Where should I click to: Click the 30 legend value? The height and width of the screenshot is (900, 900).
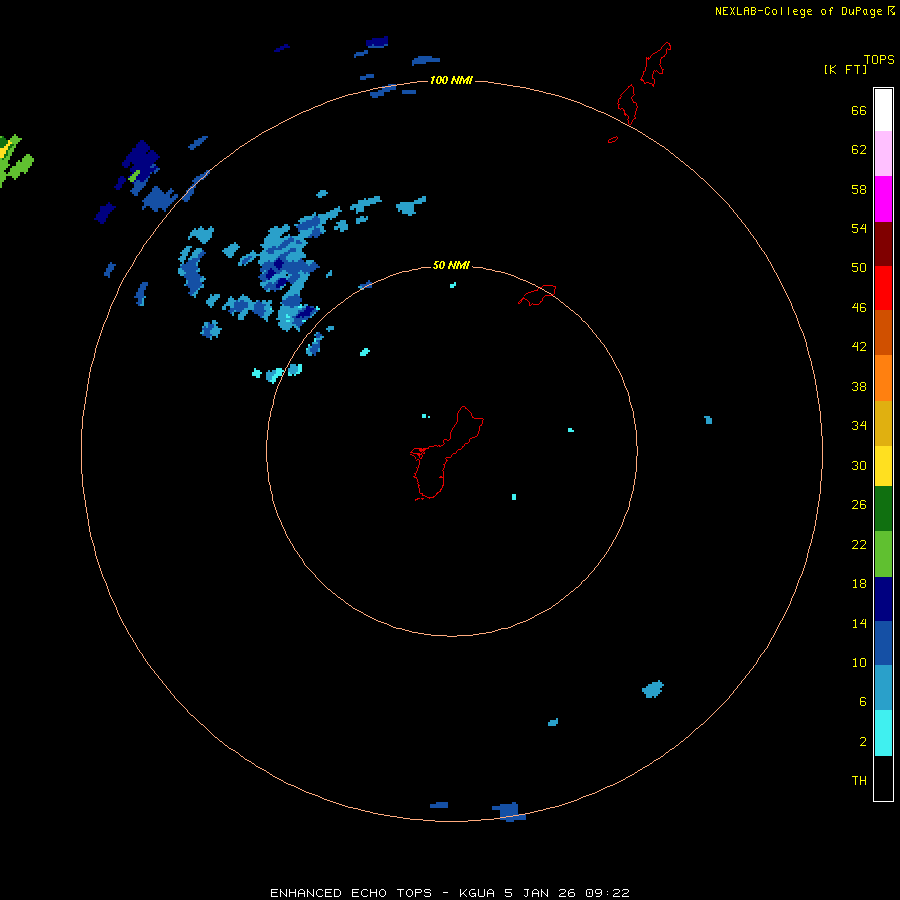click(x=859, y=465)
